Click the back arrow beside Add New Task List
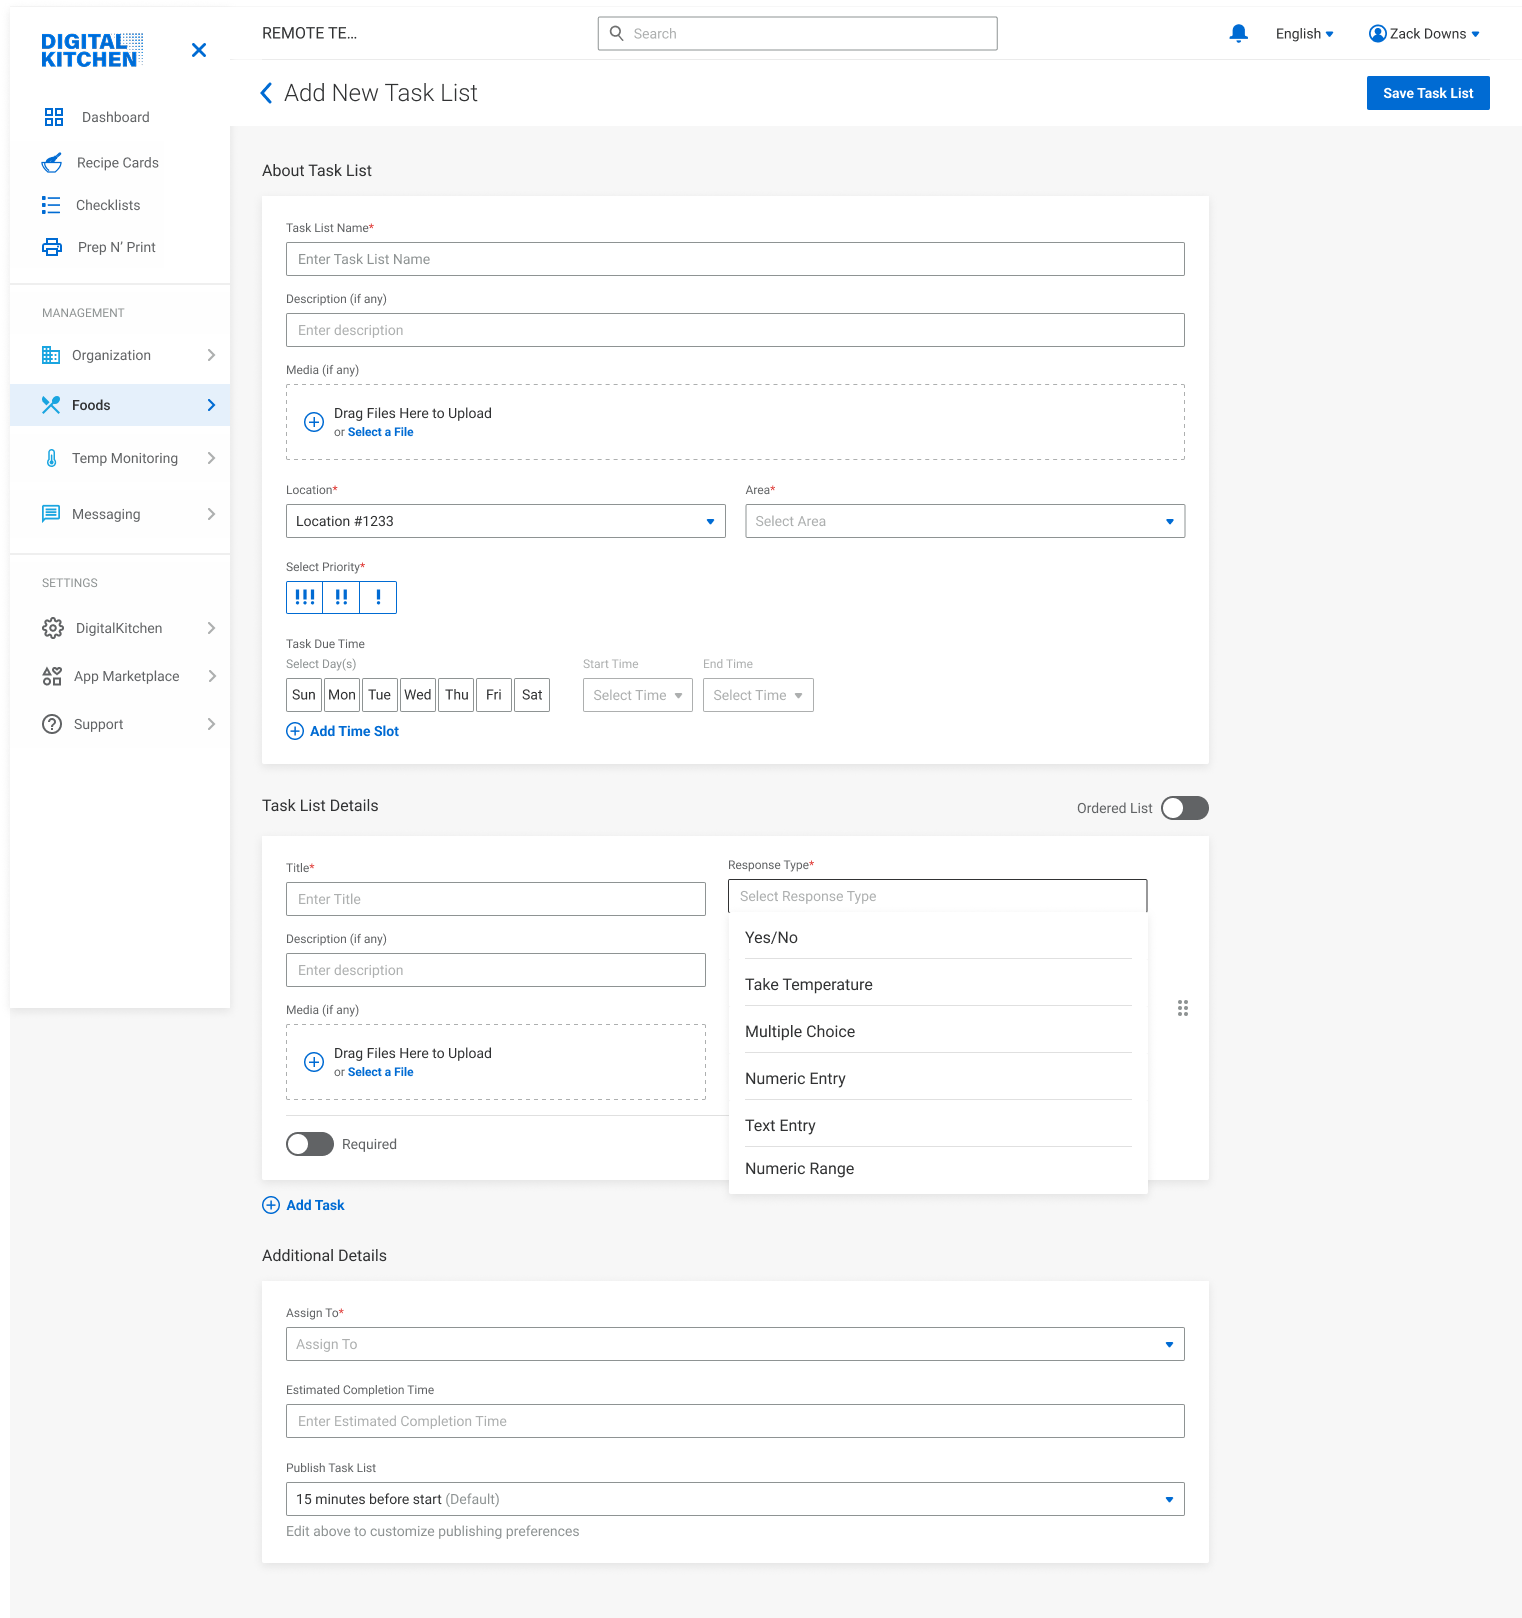The image size is (1522, 1618). coord(266,93)
